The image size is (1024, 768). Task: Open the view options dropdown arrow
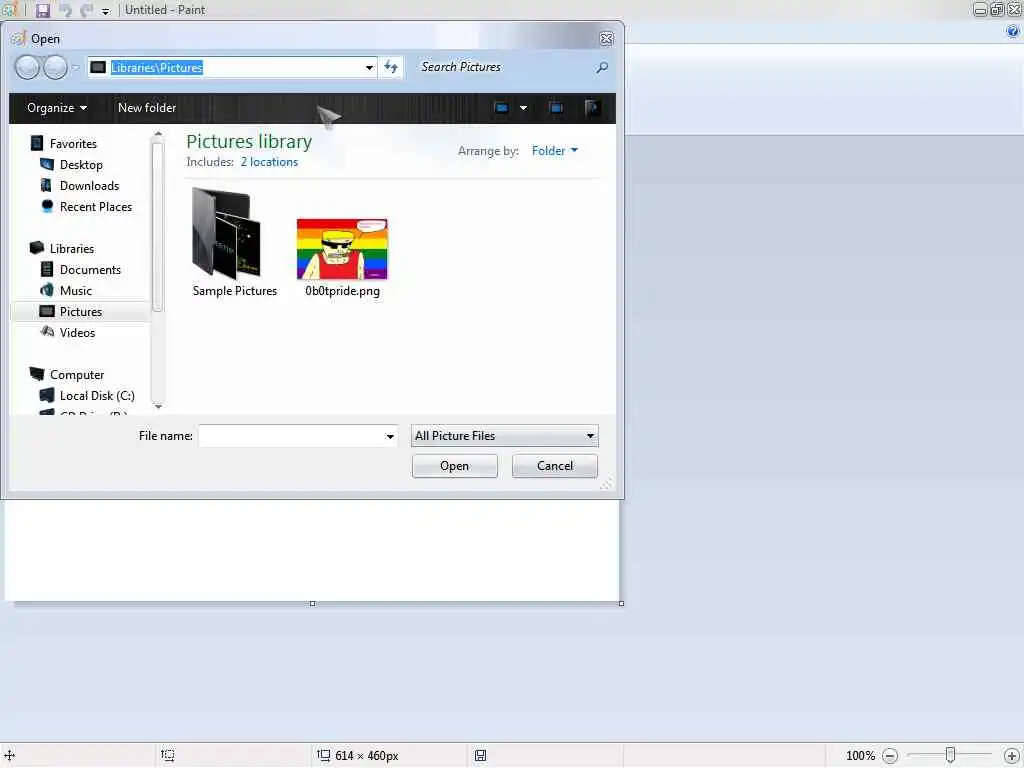coord(523,108)
